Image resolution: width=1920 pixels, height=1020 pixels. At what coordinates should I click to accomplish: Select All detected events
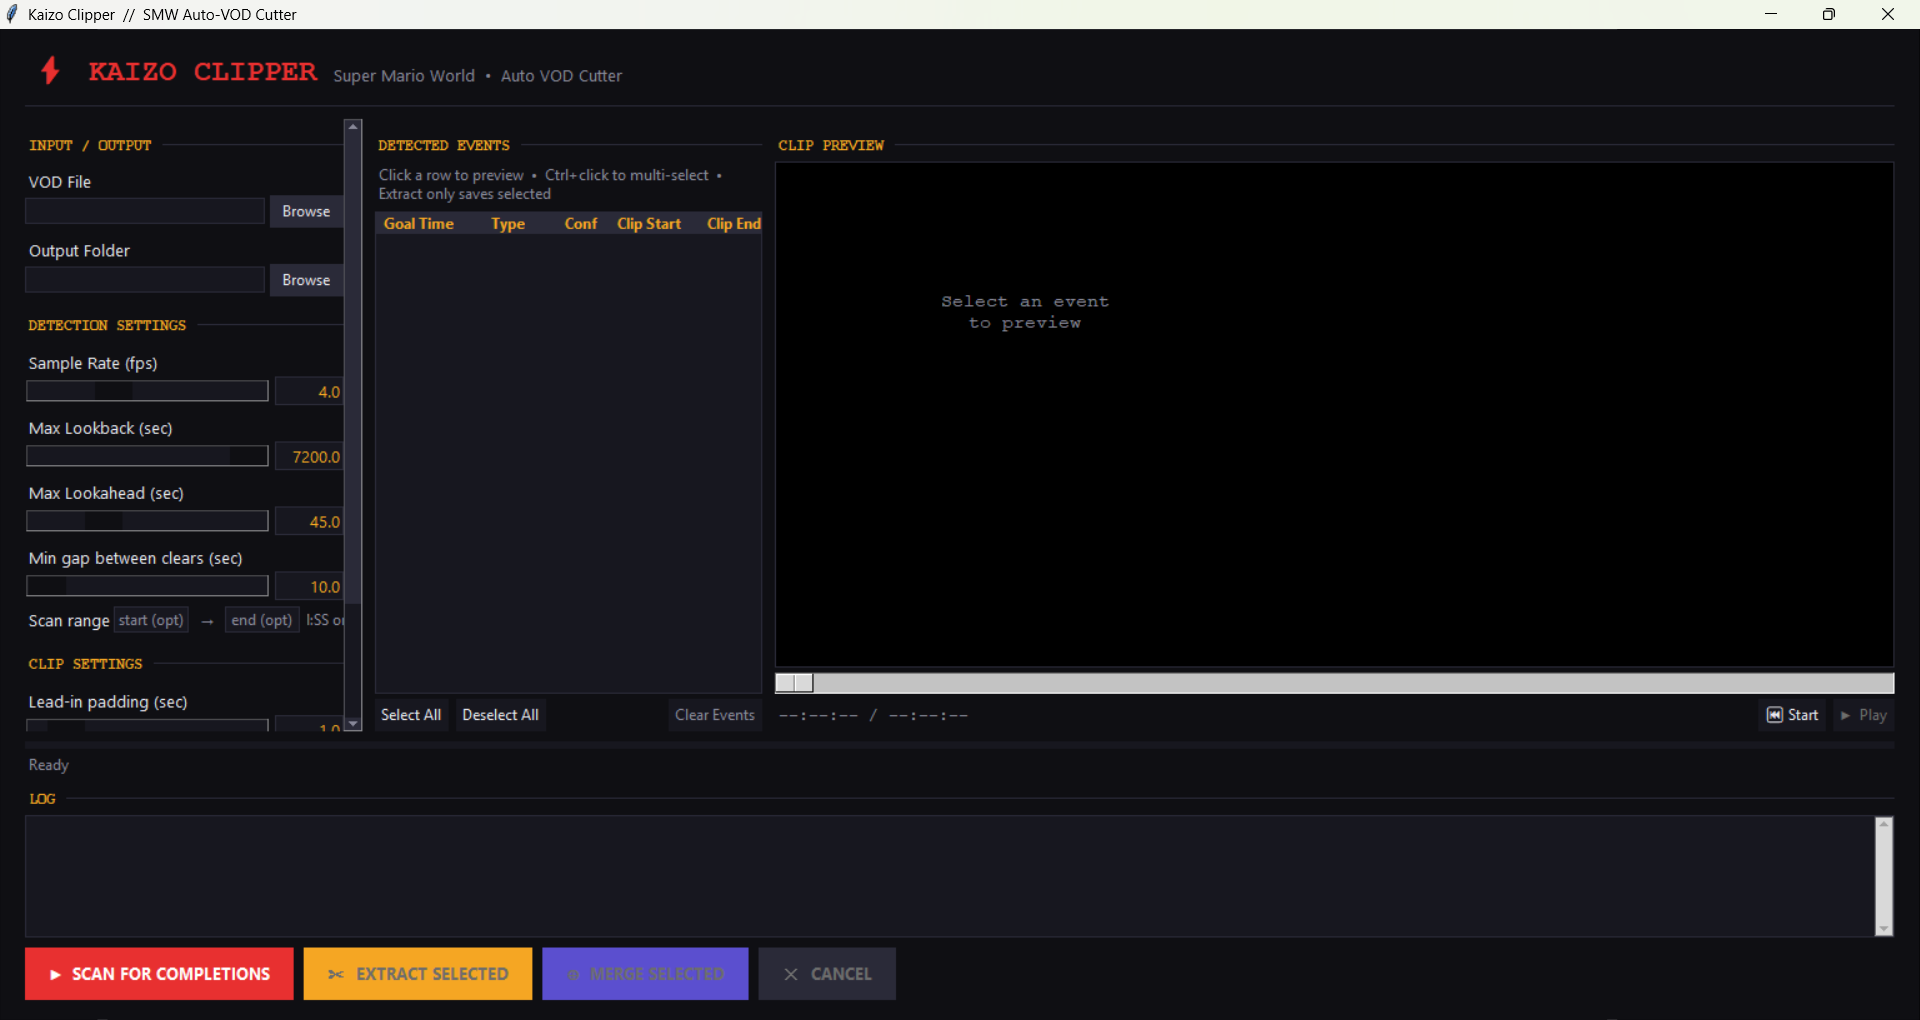pyautogui.click(x=410, y=714)
